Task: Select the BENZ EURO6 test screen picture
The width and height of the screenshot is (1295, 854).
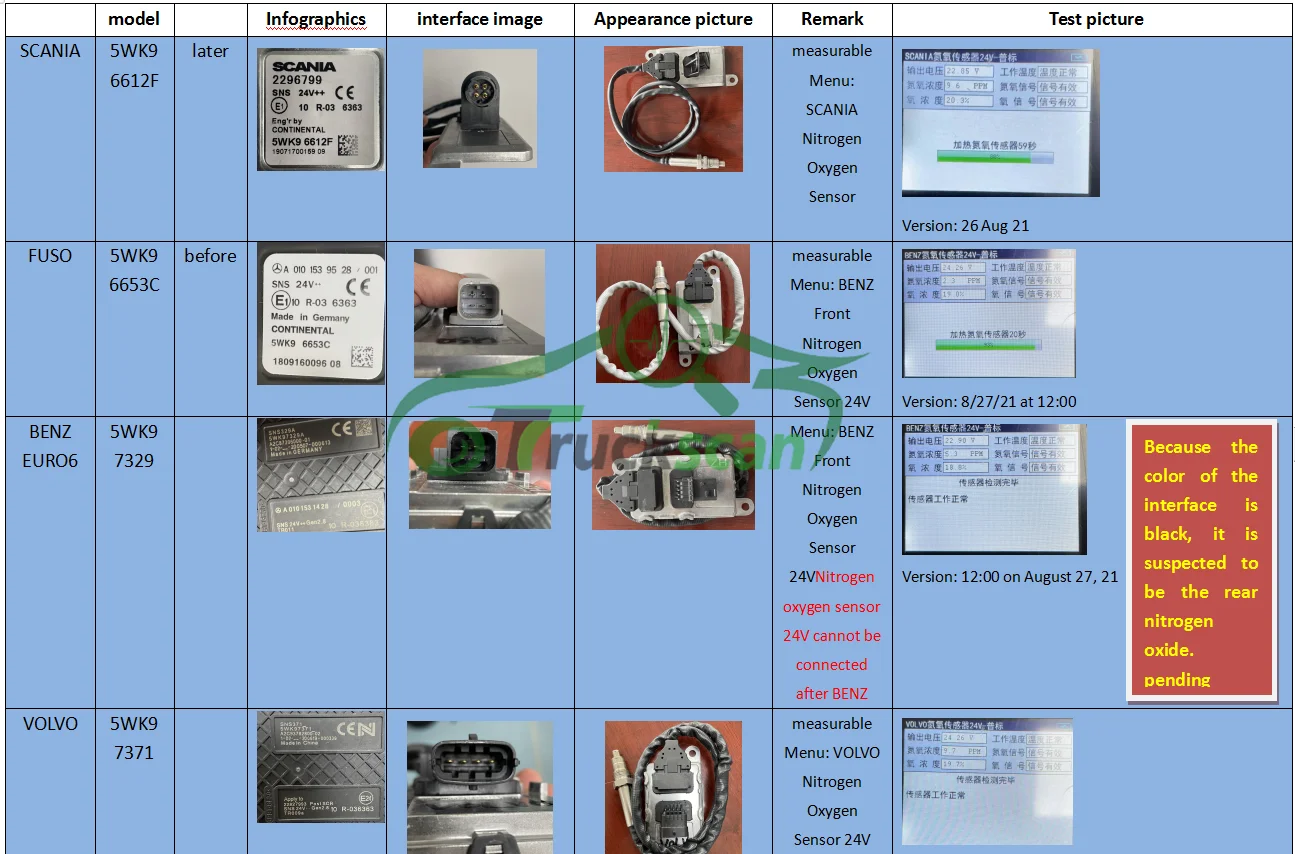Action: 994,490
